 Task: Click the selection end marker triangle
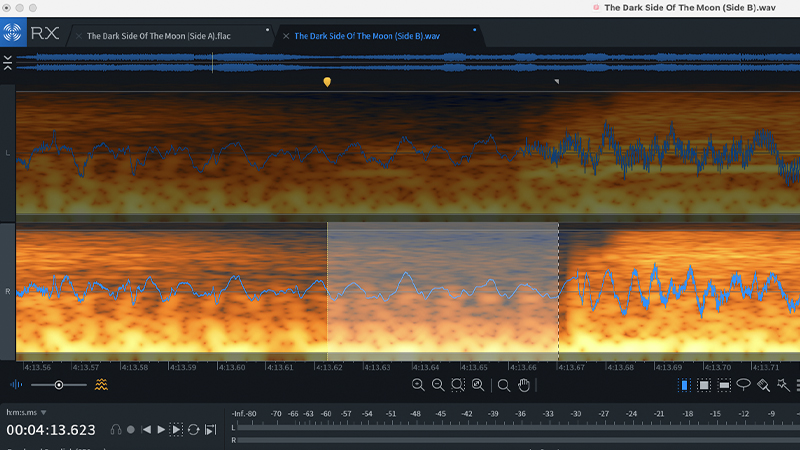click(x=557, y=81)
